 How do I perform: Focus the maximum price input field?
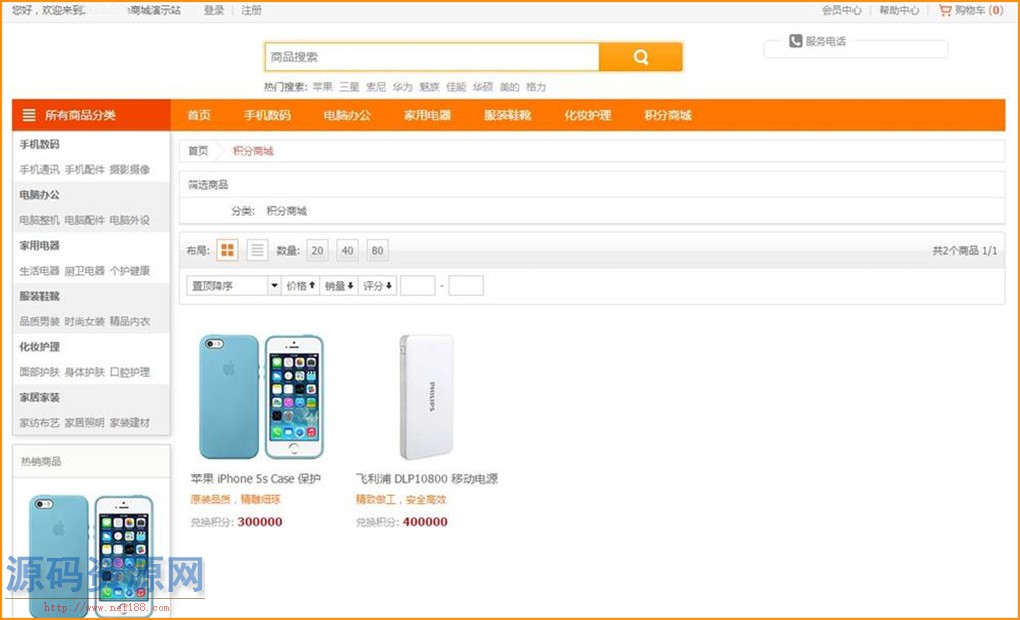[466, 286]
